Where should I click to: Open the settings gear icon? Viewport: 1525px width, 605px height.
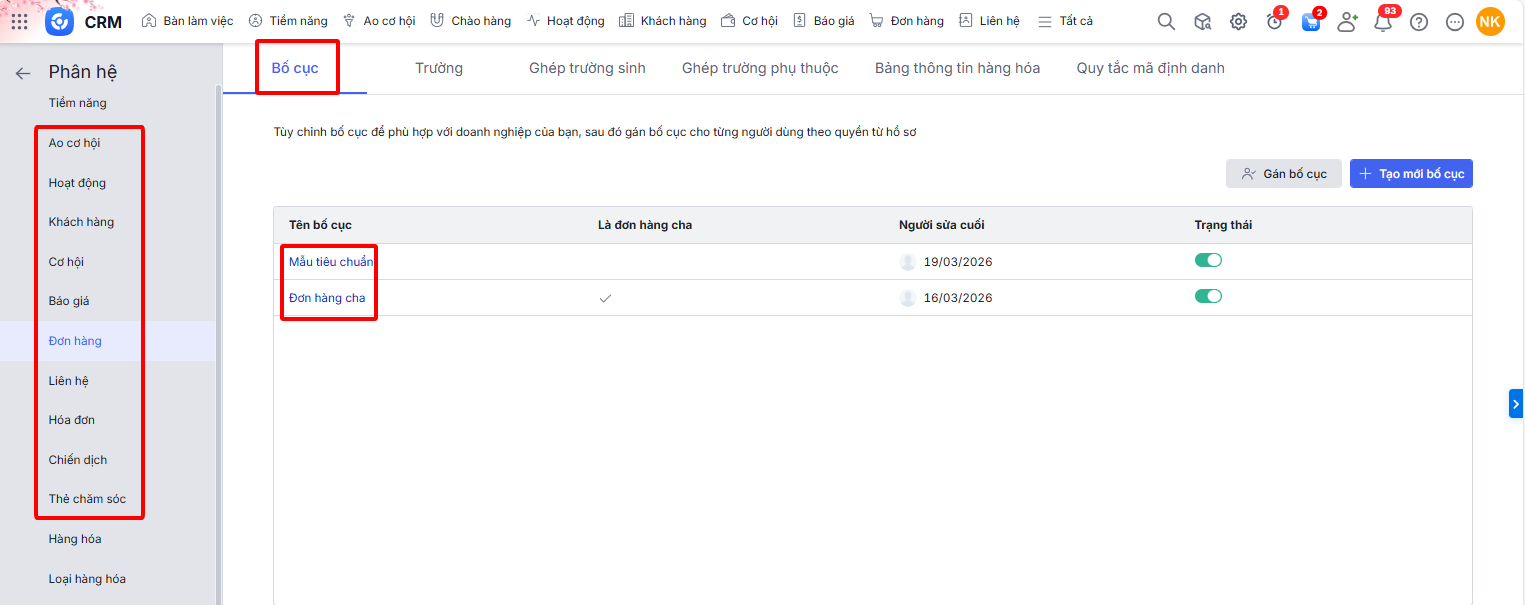(1238, 21)
